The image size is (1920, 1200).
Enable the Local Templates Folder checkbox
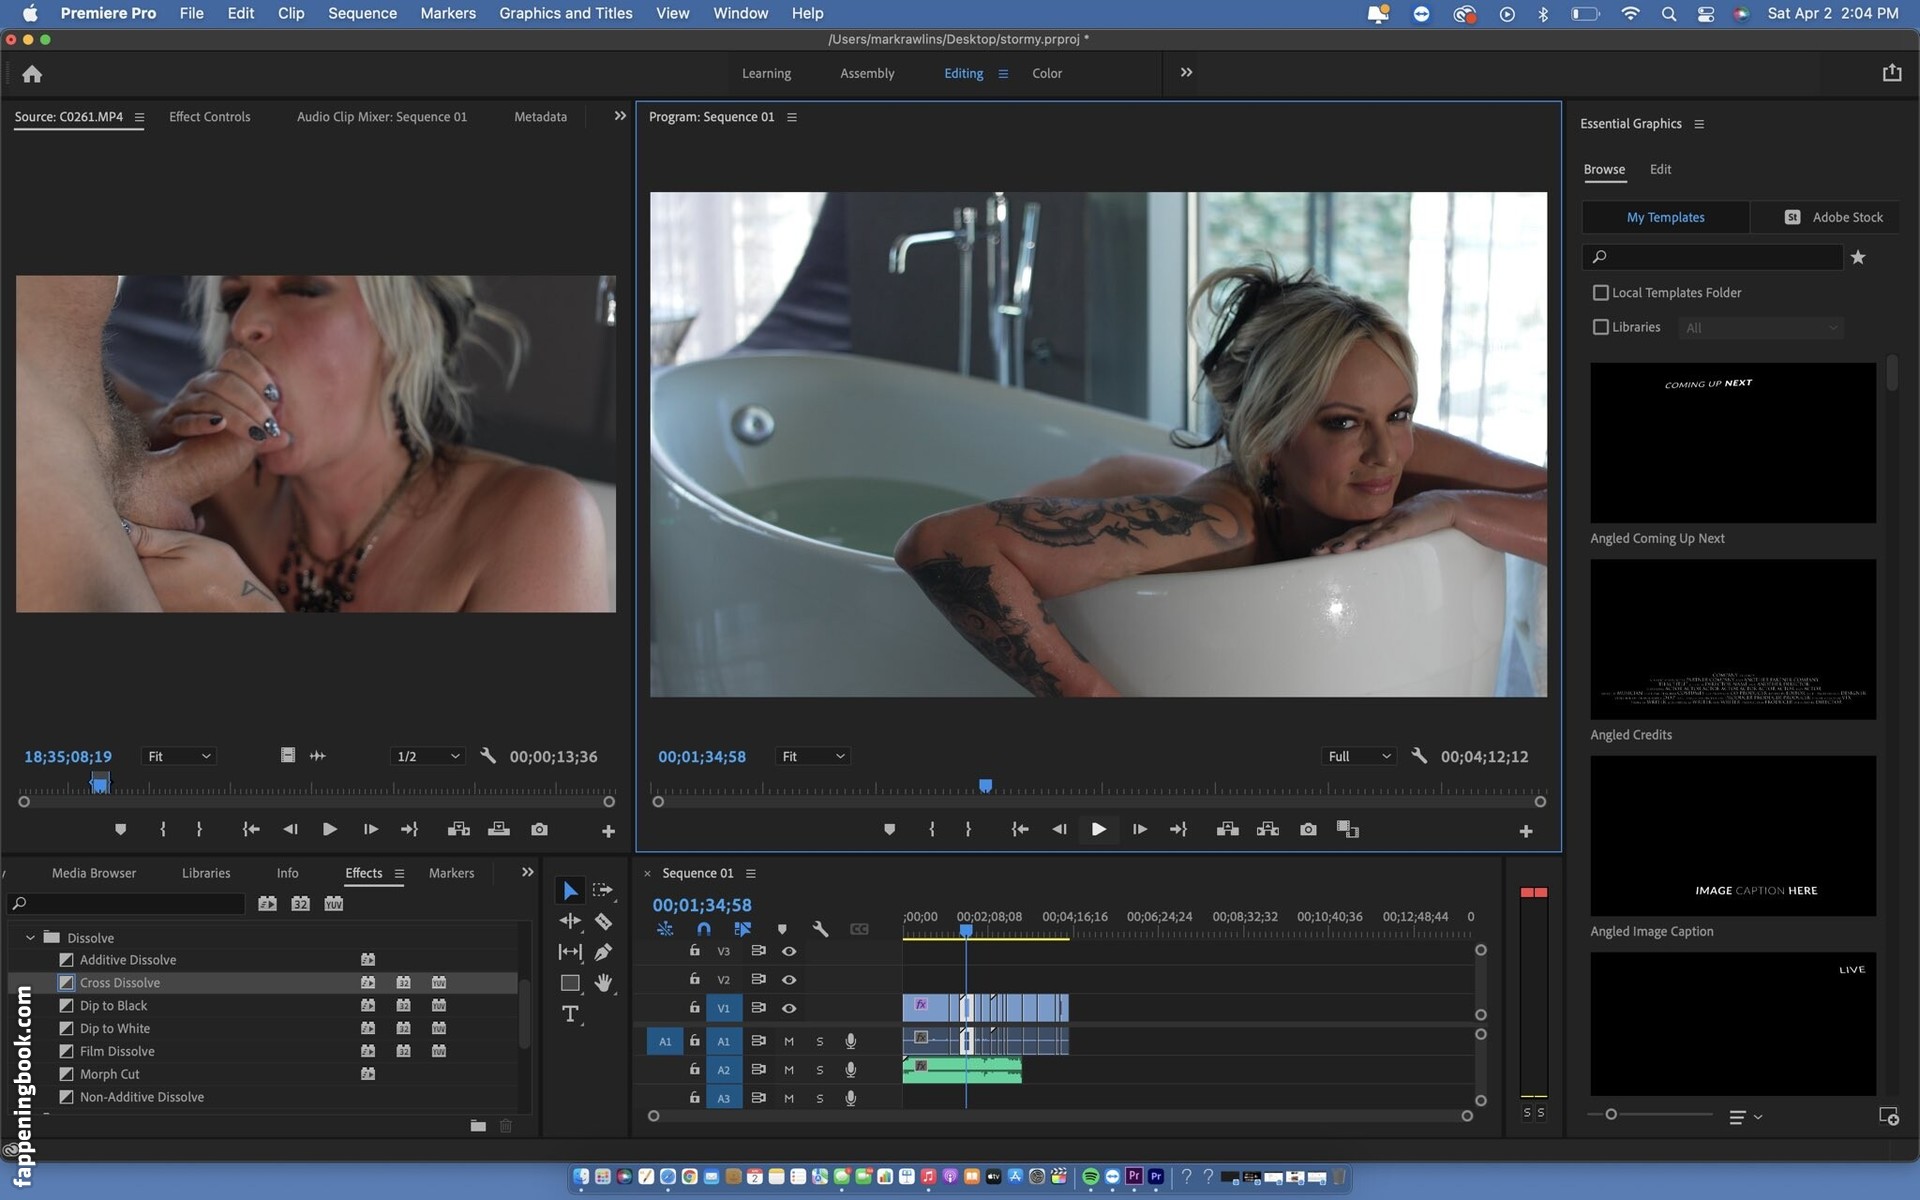[1601, 293]
